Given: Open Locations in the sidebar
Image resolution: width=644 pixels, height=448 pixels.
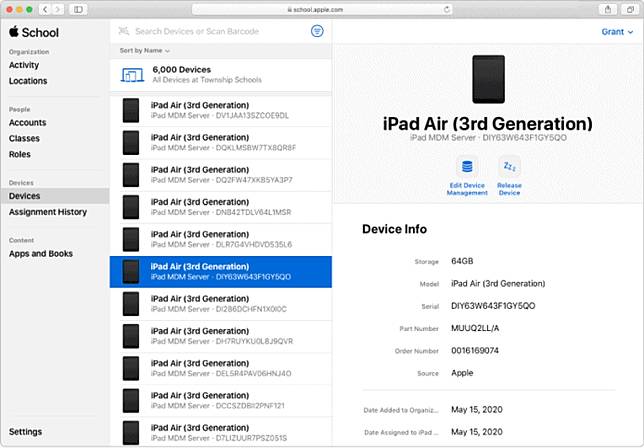Looking at the screenshot, I should pyautogui.click(x=28, y=81).
